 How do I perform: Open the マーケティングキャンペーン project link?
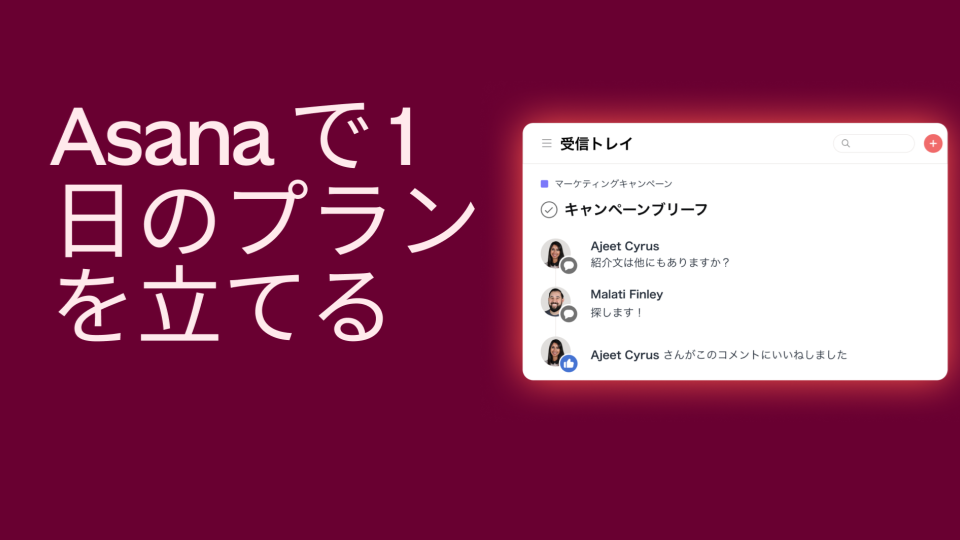pyautogui.click(x=613, y=184)
